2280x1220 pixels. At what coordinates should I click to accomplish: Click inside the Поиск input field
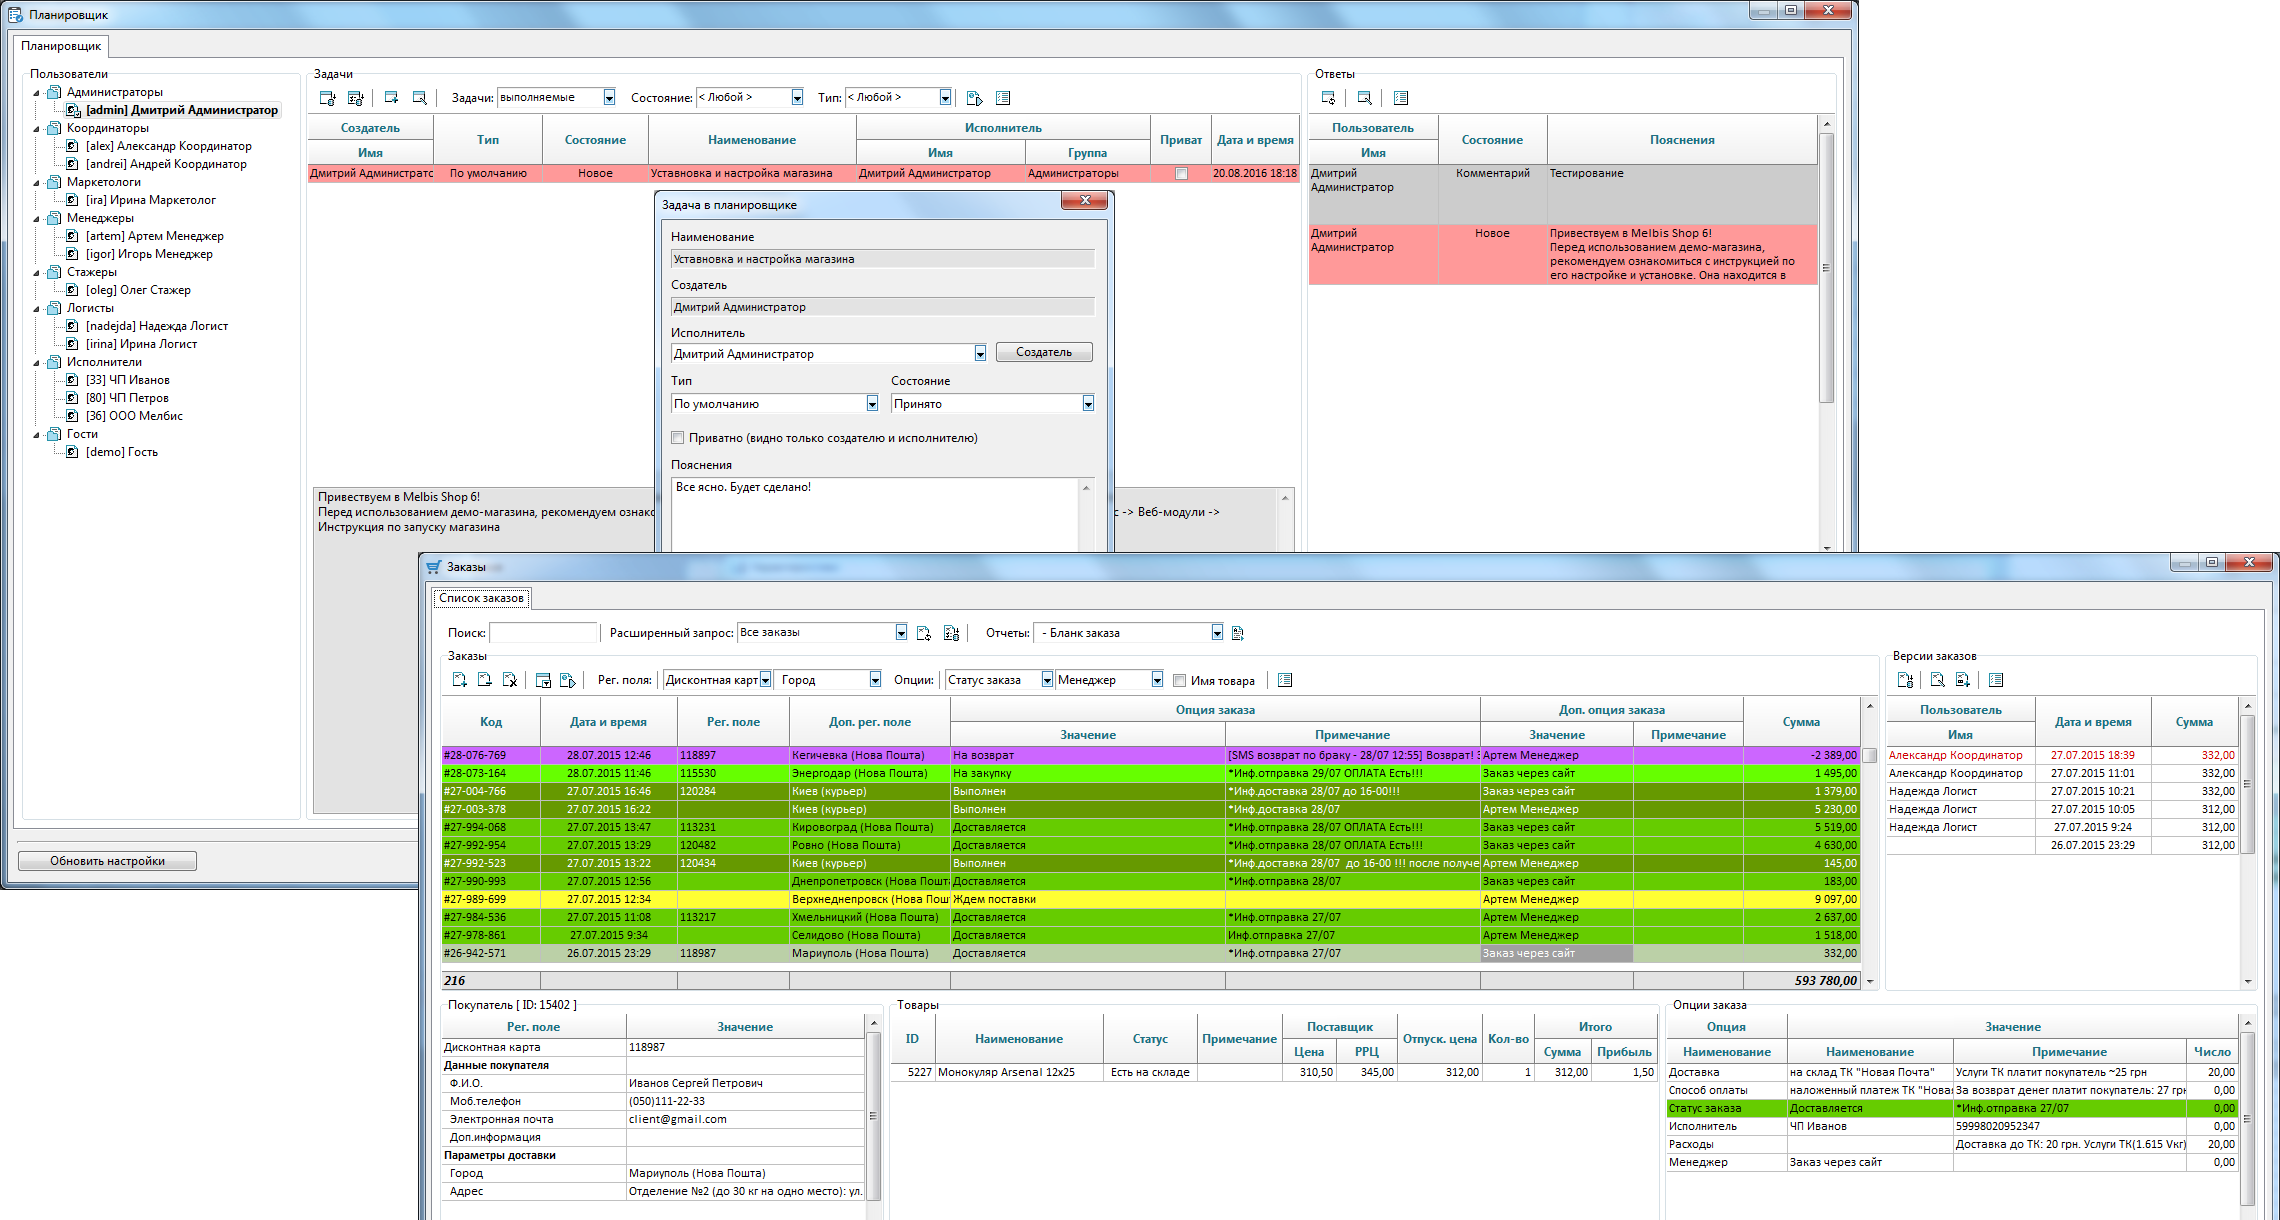coord(543,632)
